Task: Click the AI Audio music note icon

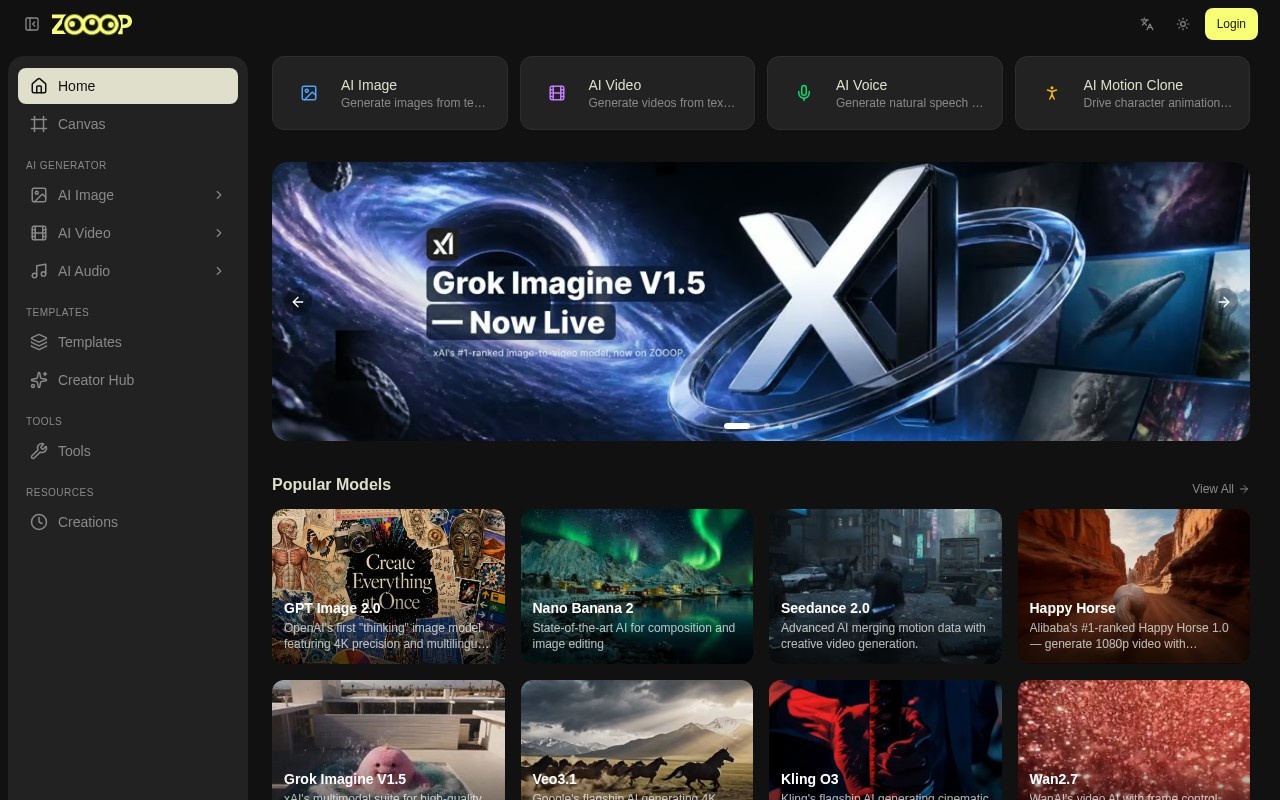Action: click(39, 271)
